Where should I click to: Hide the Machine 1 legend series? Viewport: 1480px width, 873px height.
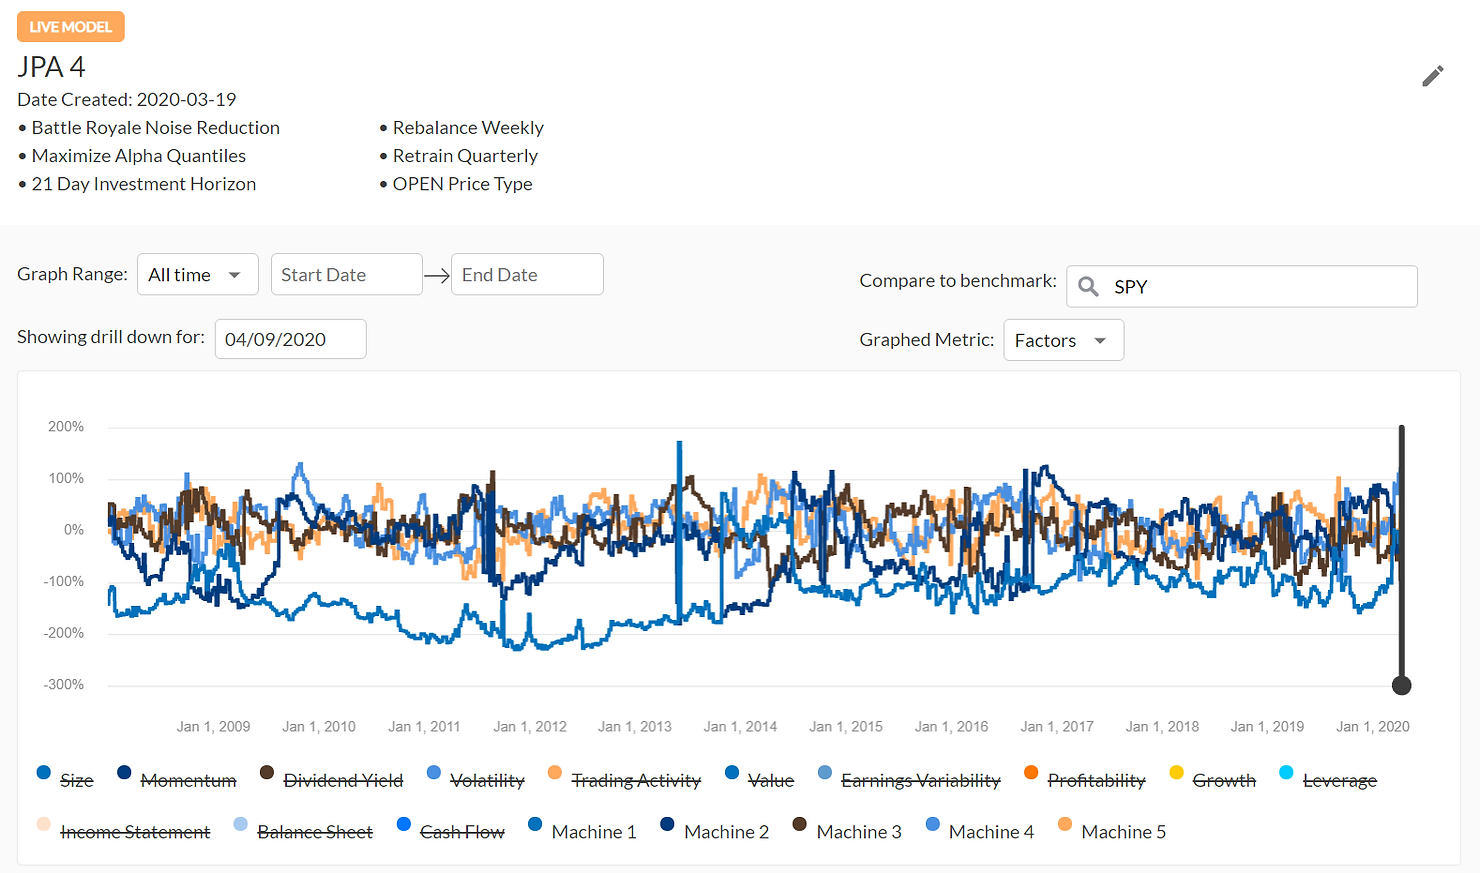point(582,831)
